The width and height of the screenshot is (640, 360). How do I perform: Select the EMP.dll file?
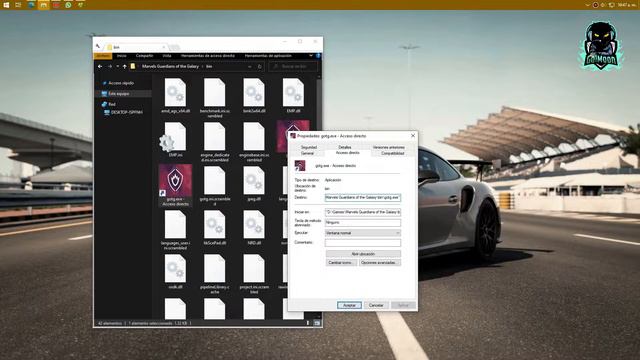click(x=293, y=96)
